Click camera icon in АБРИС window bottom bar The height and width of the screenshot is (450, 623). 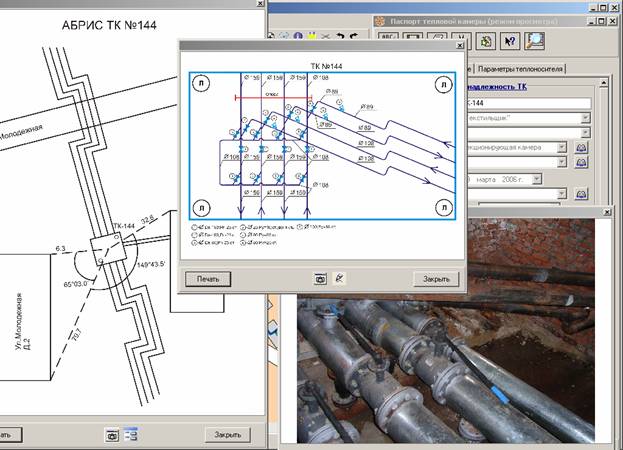tap(113, 435)
